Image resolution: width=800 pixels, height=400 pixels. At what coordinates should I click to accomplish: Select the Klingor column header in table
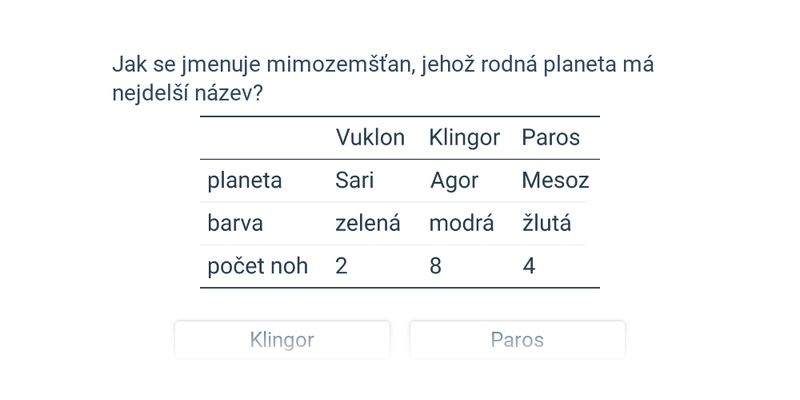pyautogui.click(x=464, y=138)
